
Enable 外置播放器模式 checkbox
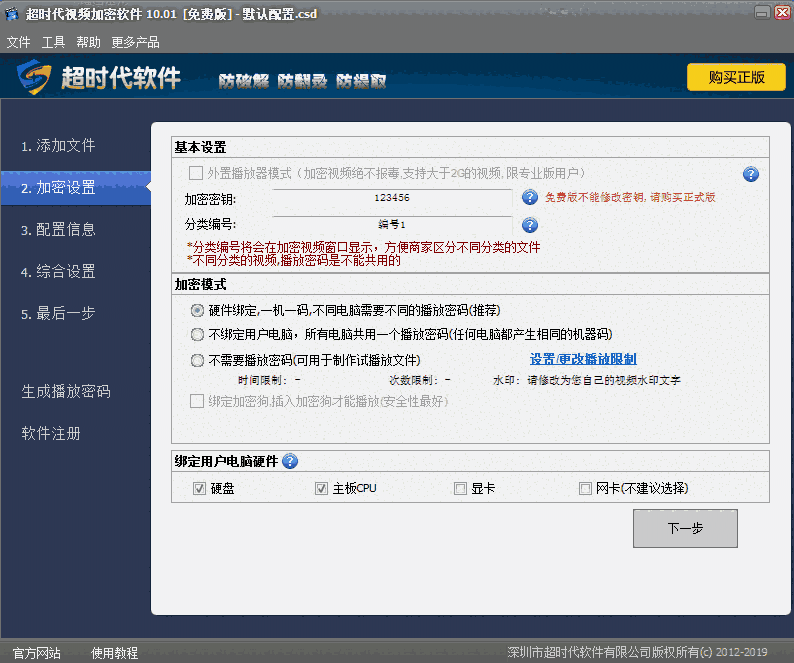pyautogui.click(x=196, y=173)
